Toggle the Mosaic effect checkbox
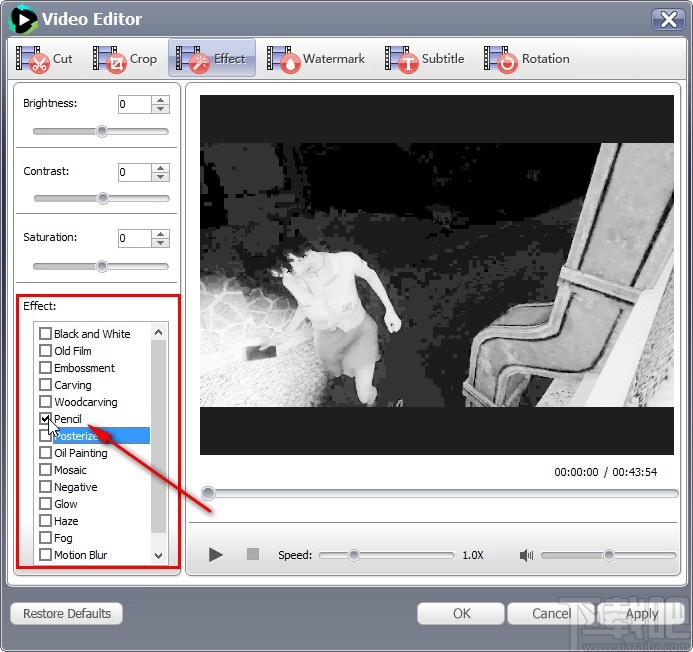Viewport: 693px width, 652px height. click(x=45, y=469)
